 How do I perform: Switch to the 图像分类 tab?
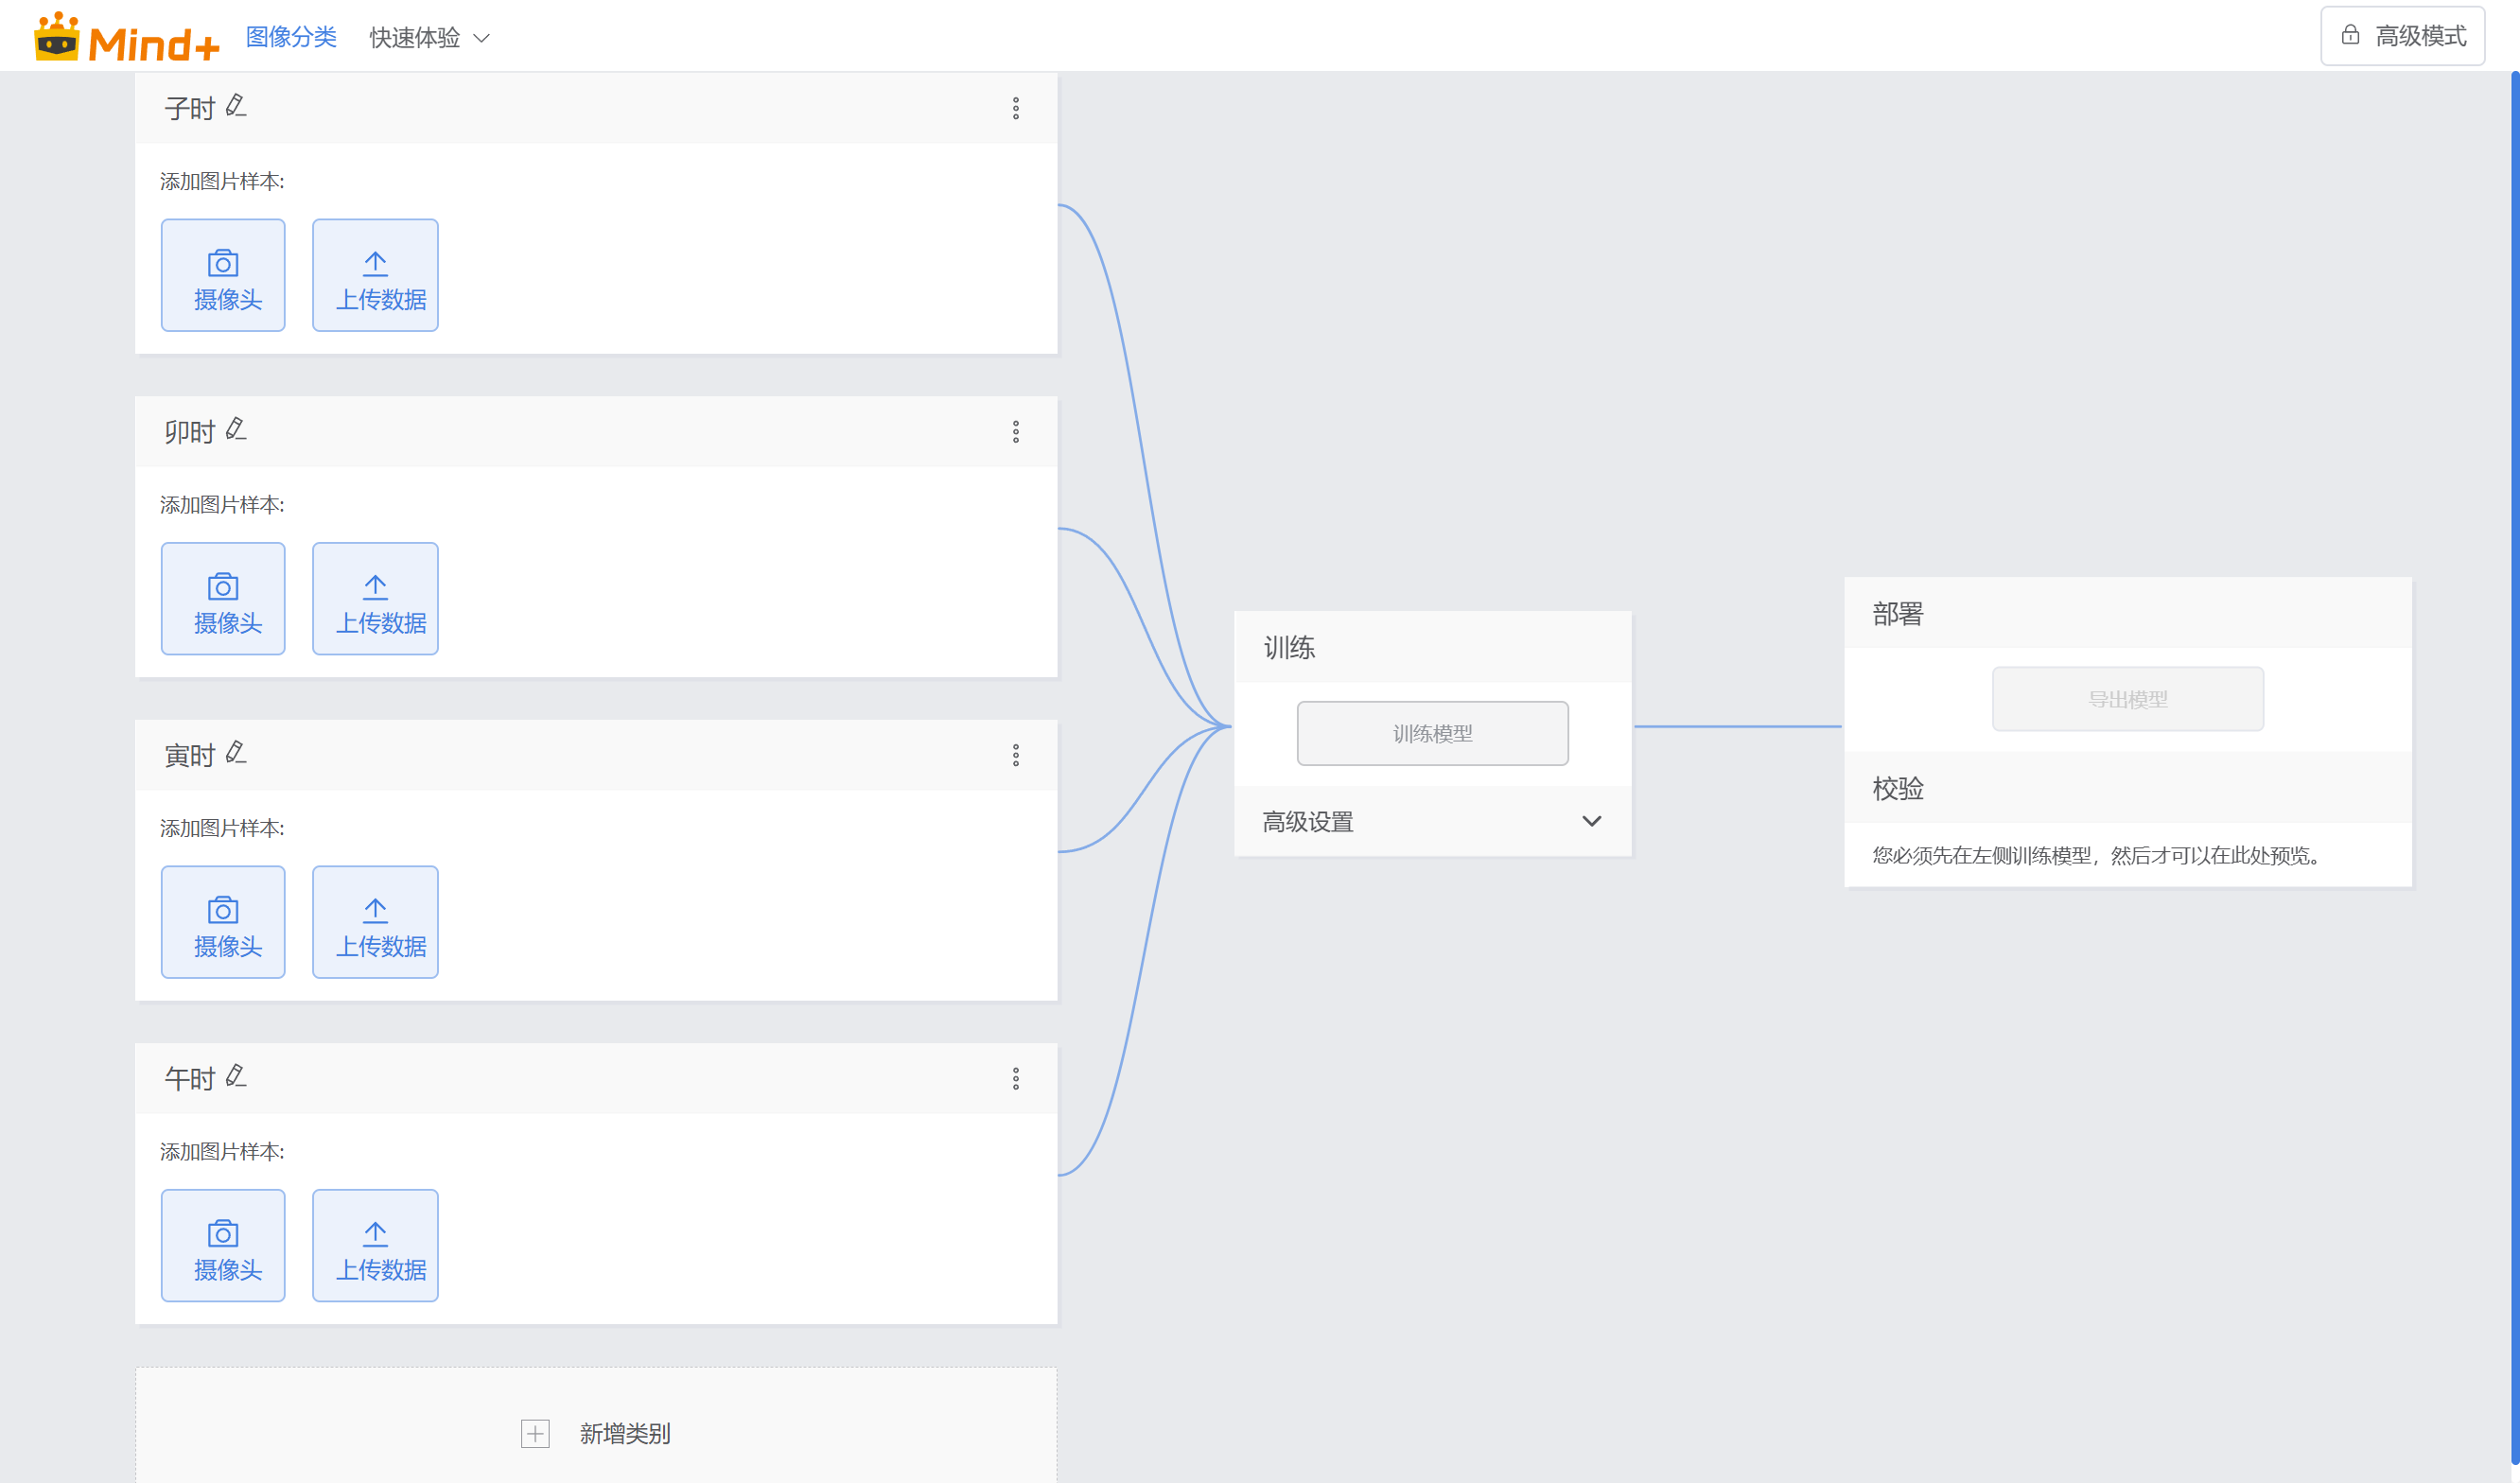click(x=291, y=37)
